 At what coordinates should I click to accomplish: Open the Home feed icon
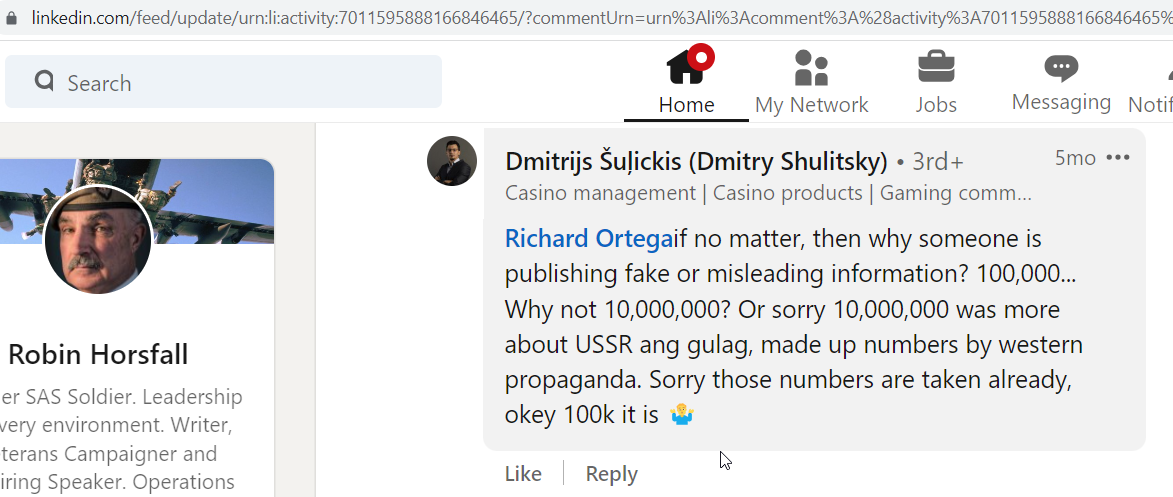point(687,66)
